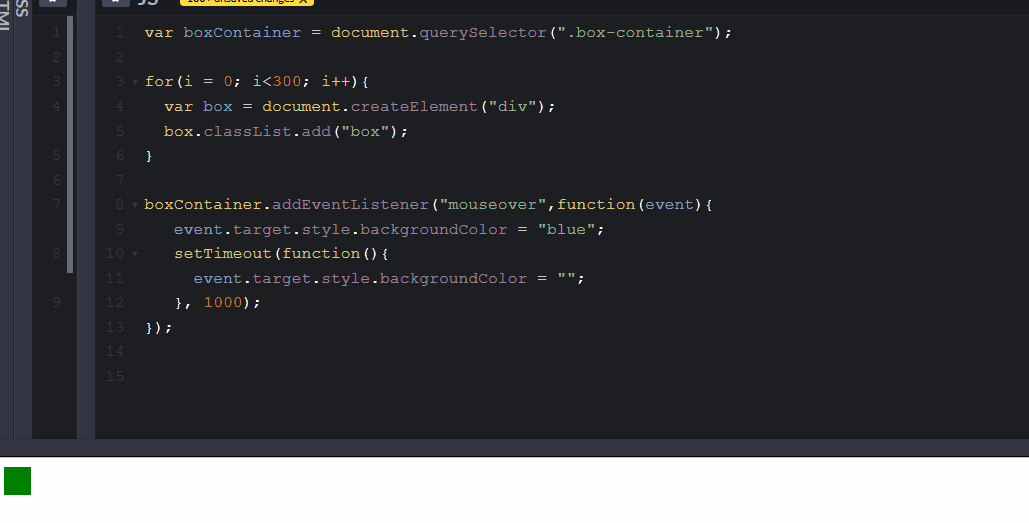Click the 1000 timeout value
This screenshot has width=1029, height=523.
[223, 303]
